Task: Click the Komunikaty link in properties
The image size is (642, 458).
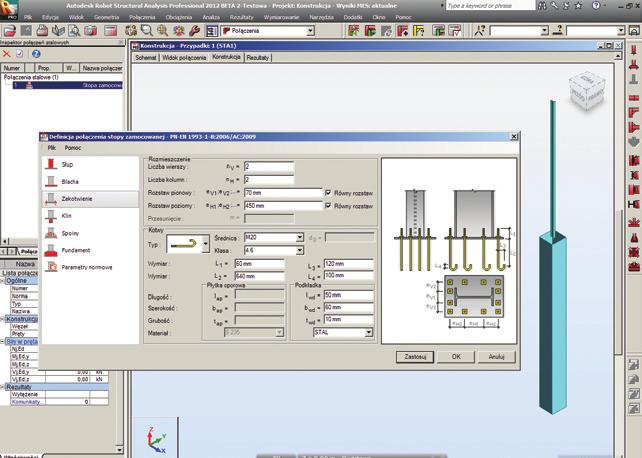Action: (x=26, y=402)
